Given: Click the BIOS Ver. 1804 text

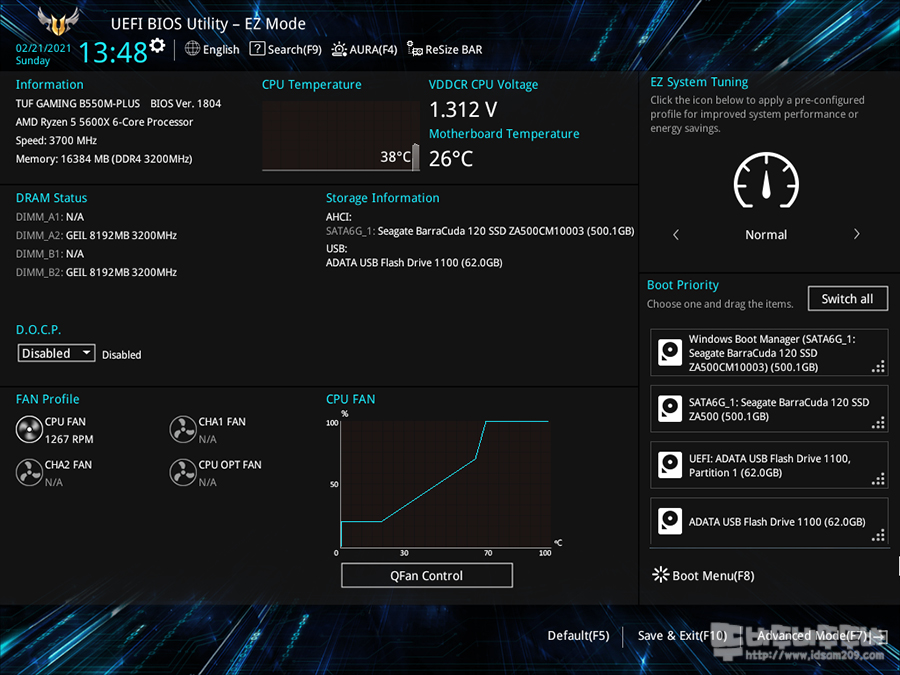Looking at the screenshot, I should click(185, 103).
